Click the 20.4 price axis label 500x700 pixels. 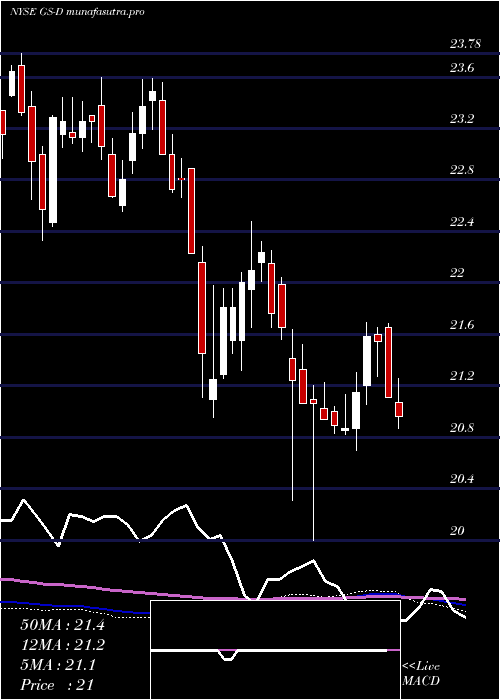[x=462, y=479]
